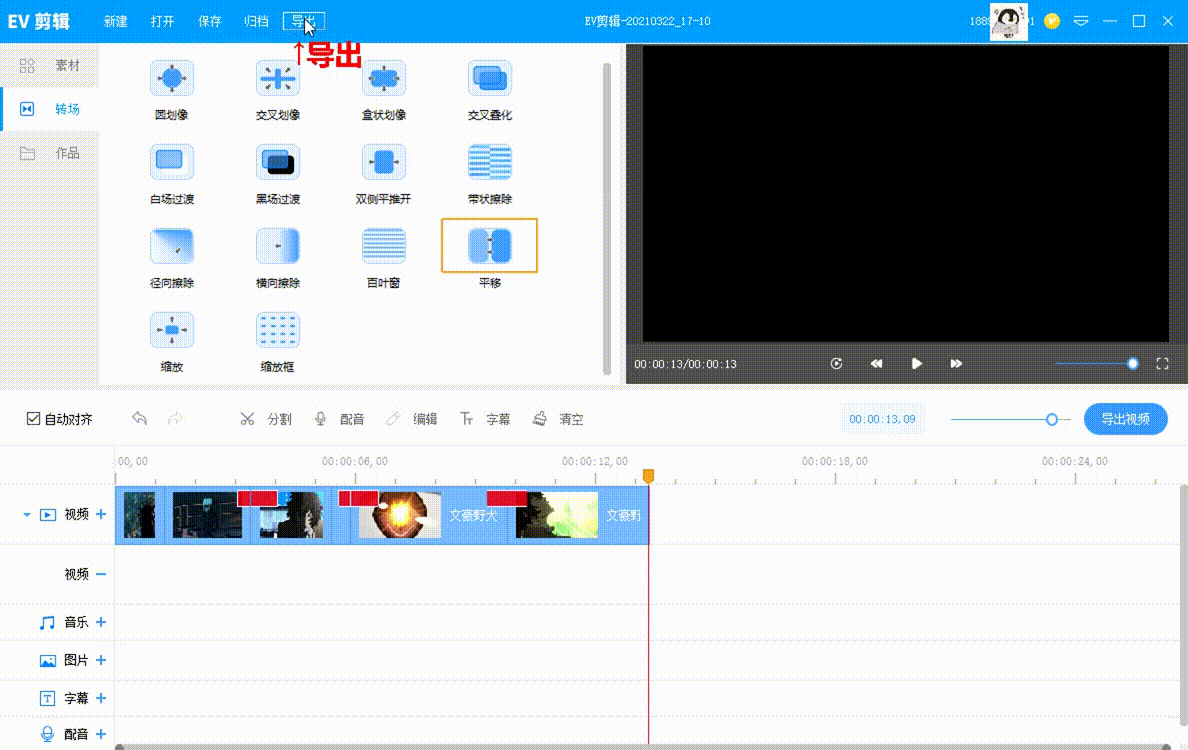Click the 分割 split tool

click(266, 419)
